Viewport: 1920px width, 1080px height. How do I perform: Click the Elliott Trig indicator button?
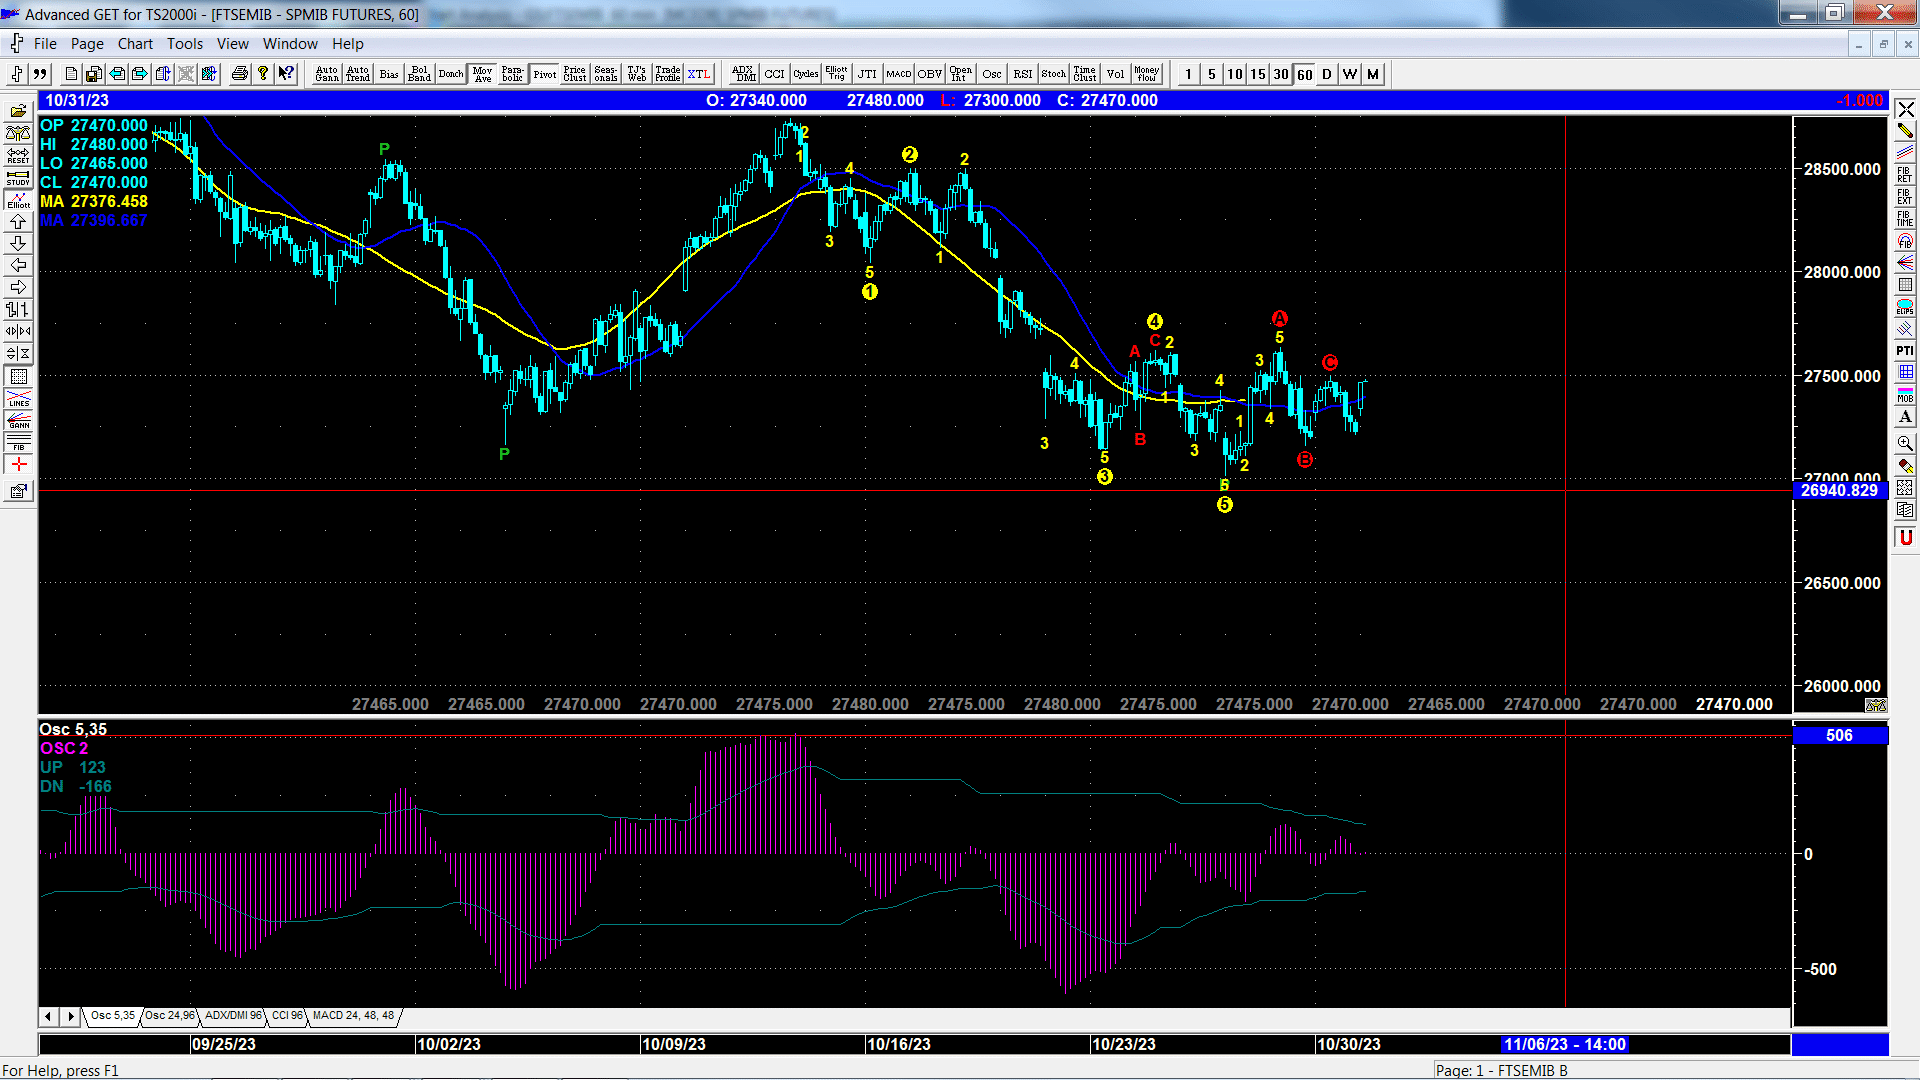pos(836,74)
